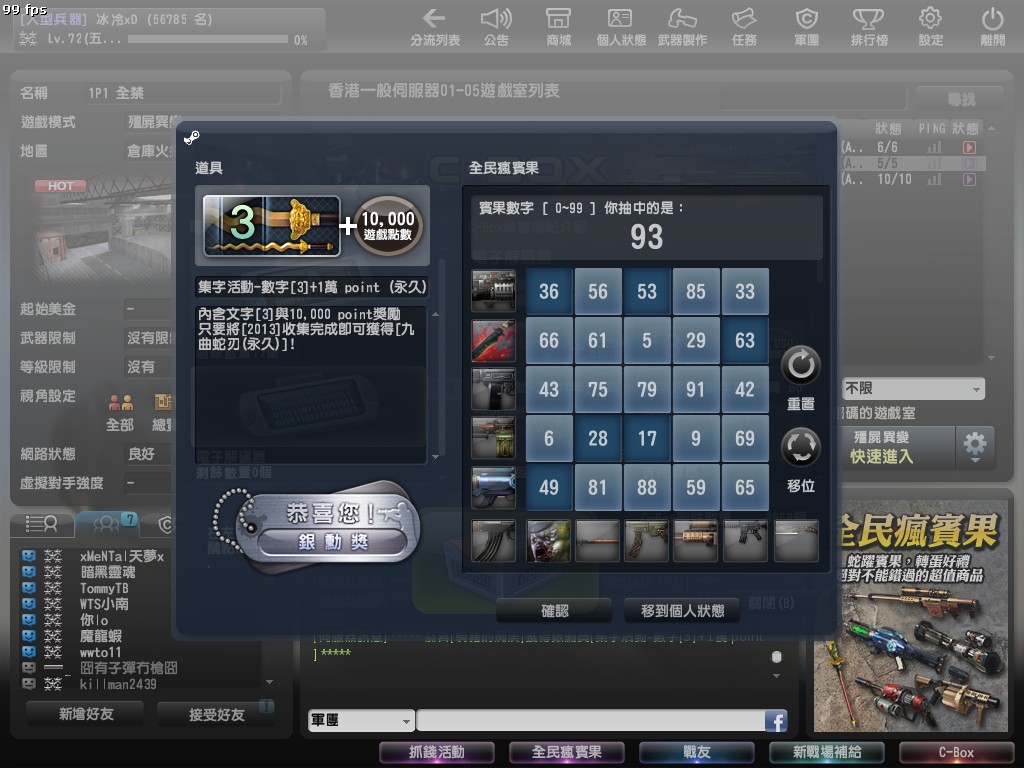Open the 任務 missions icon
This screenshot has width=1024, height=768.
coord(744,27)
